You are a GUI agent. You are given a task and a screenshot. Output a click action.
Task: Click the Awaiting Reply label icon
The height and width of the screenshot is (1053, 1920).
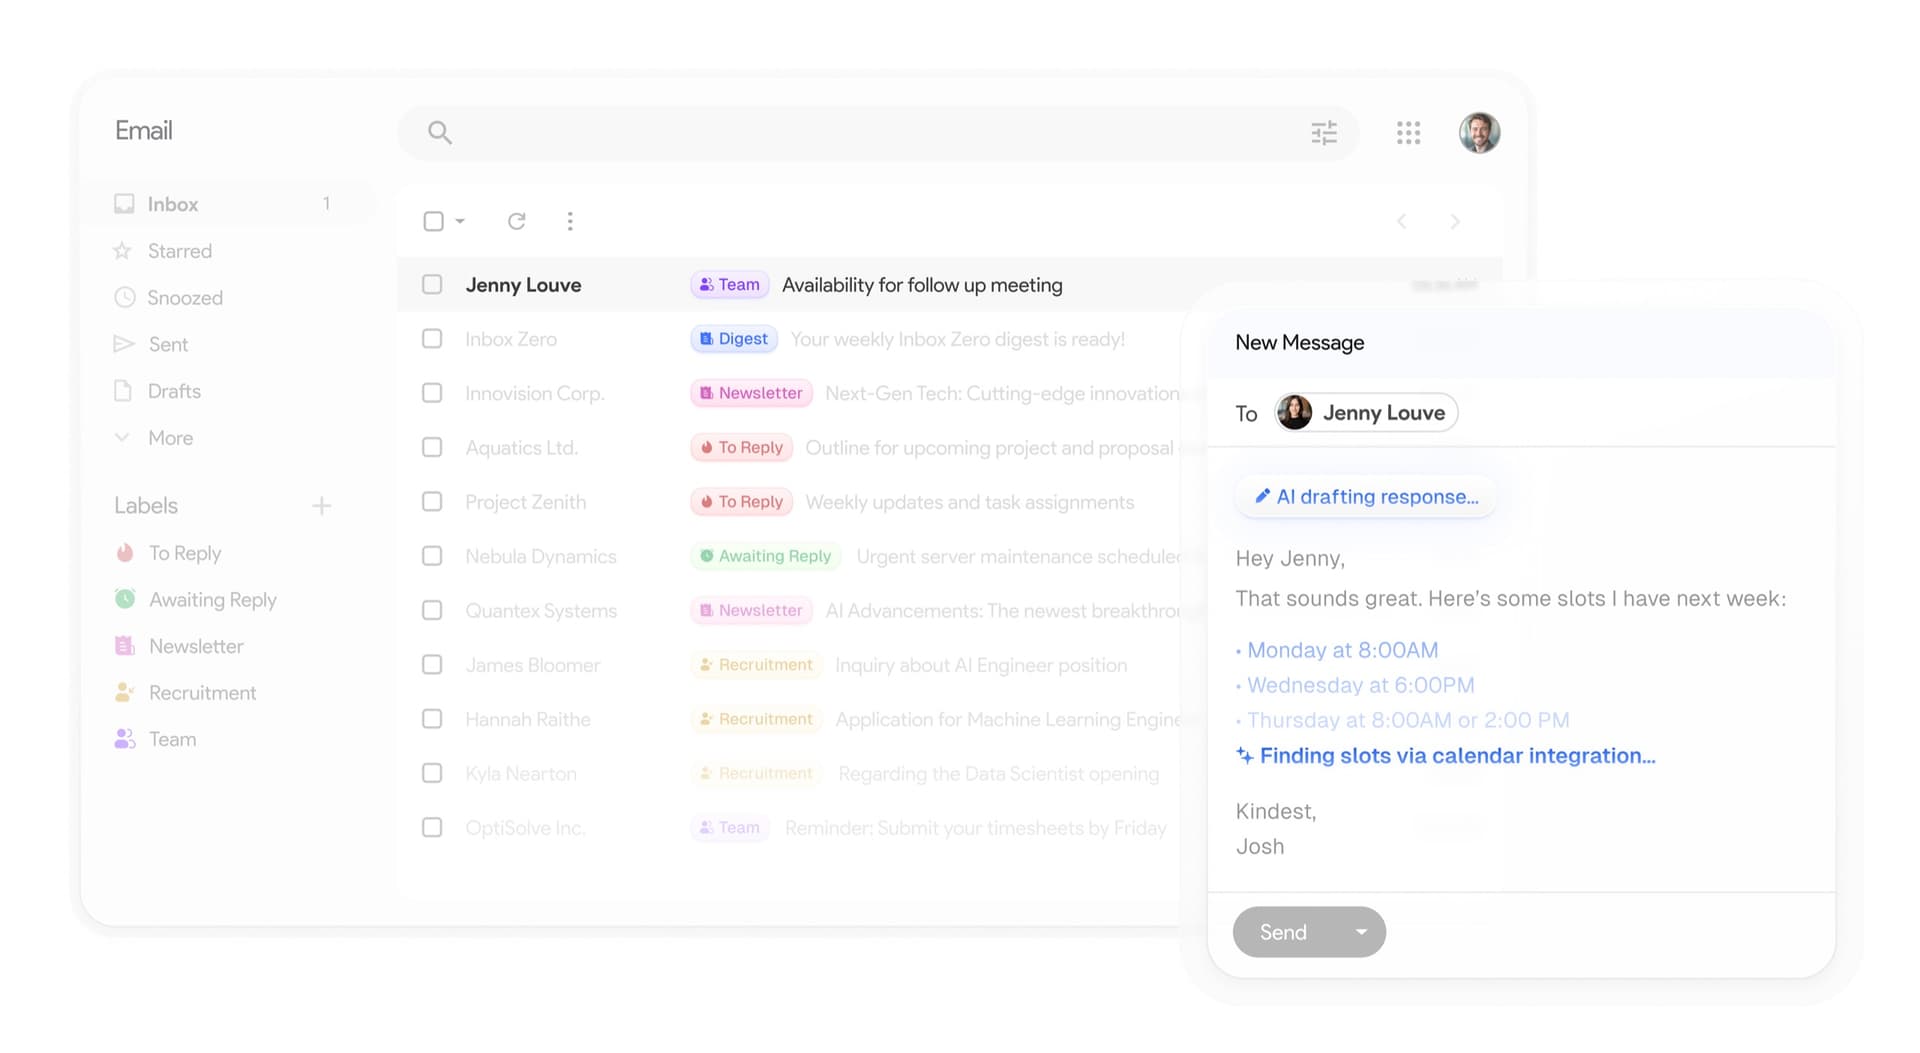(125, 599)
